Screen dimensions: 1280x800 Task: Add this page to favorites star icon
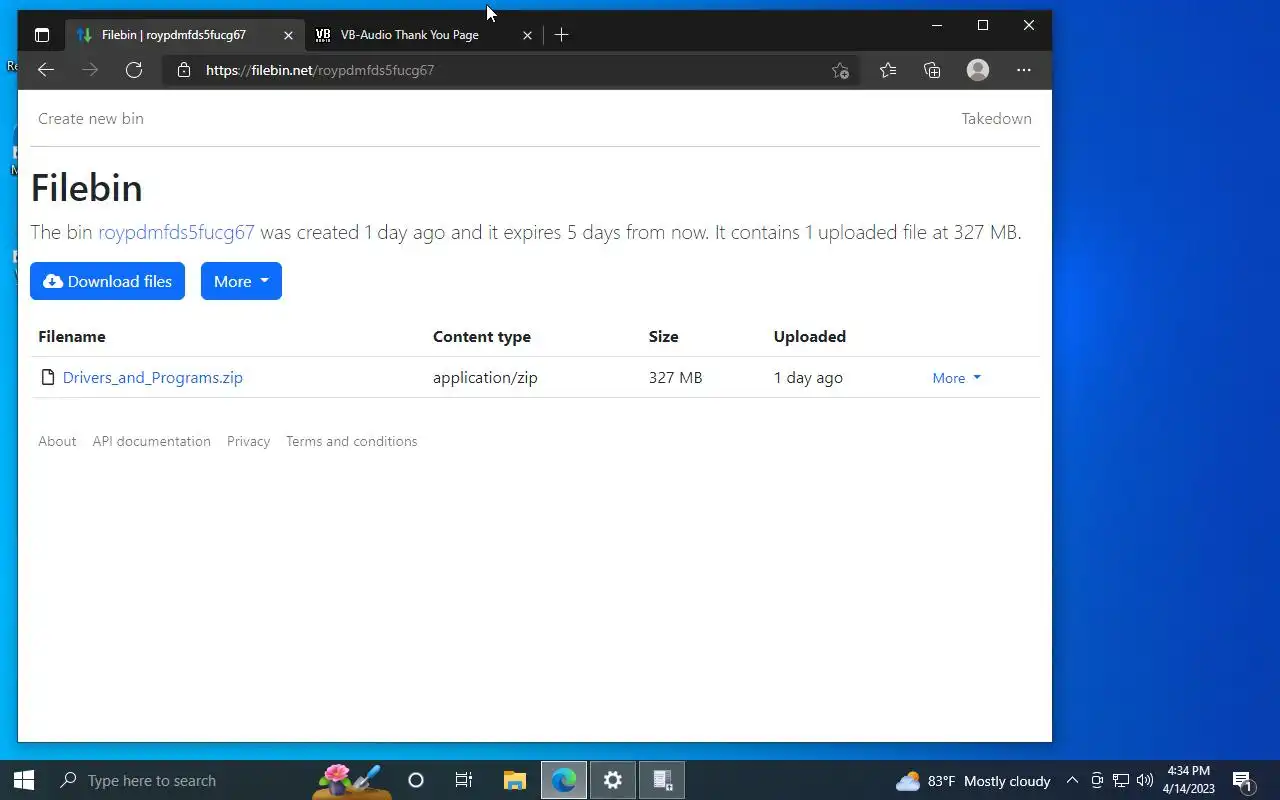(x=840, y=70)
